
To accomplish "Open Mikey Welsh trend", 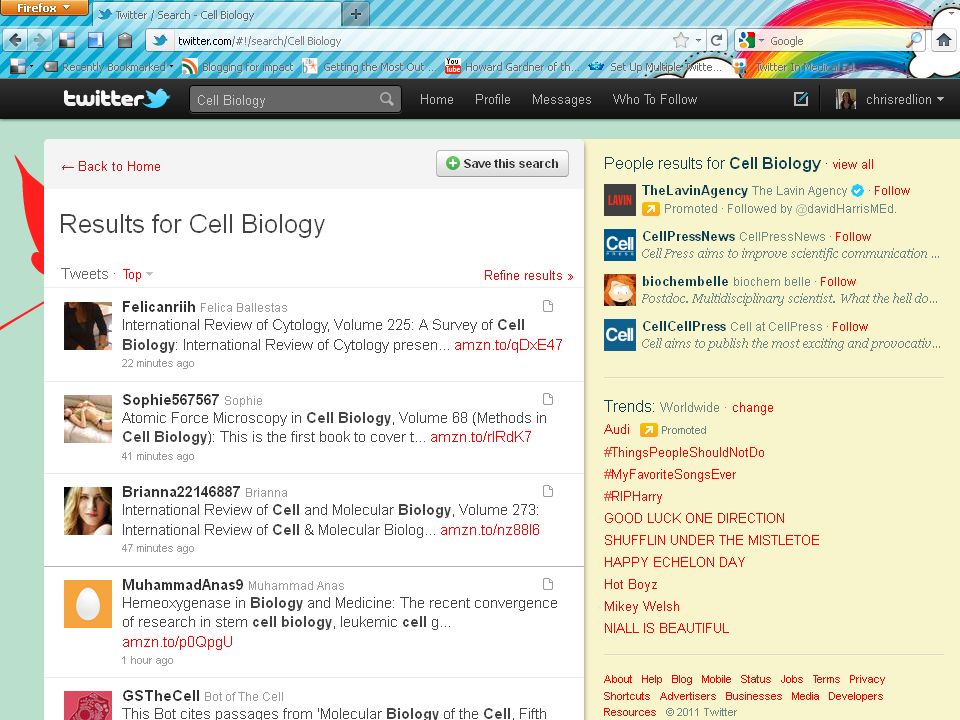I will click(x=642, y=607).
